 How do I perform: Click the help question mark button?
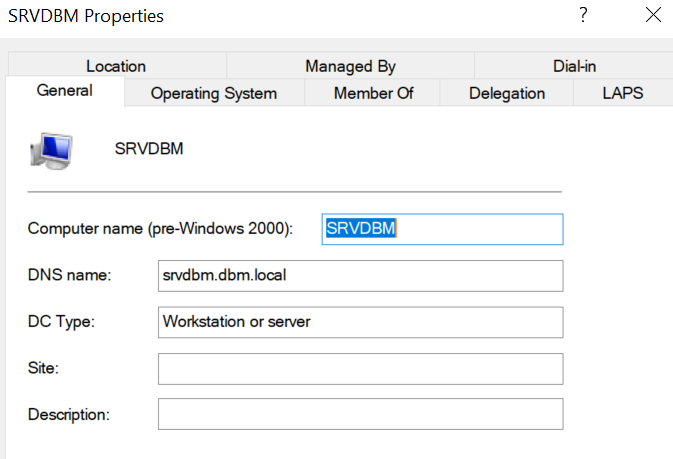click(583, 15)
